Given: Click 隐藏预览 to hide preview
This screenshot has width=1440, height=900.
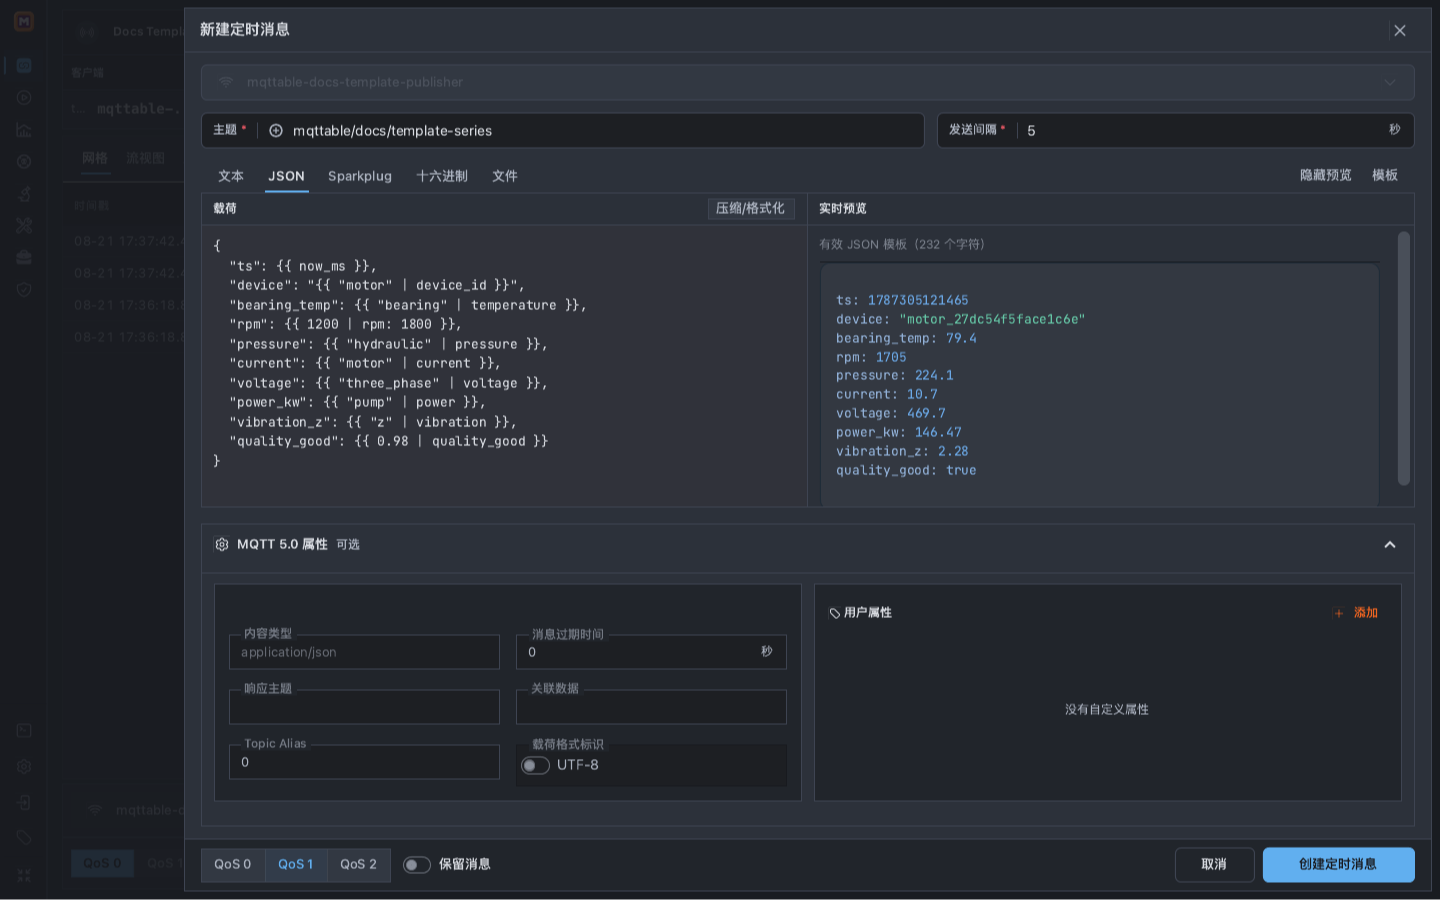Looking at the screenshot, I should coord(1325,175).
